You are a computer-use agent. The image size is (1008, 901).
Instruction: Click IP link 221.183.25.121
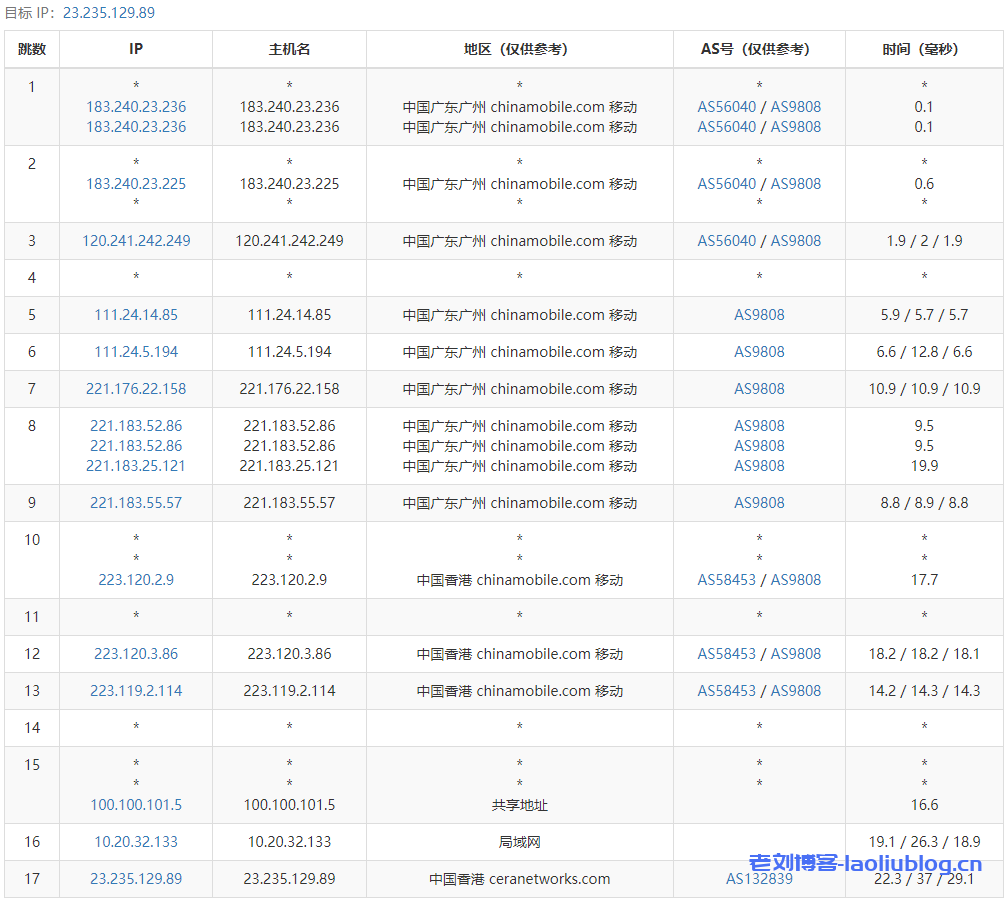(x=136, y=466)
